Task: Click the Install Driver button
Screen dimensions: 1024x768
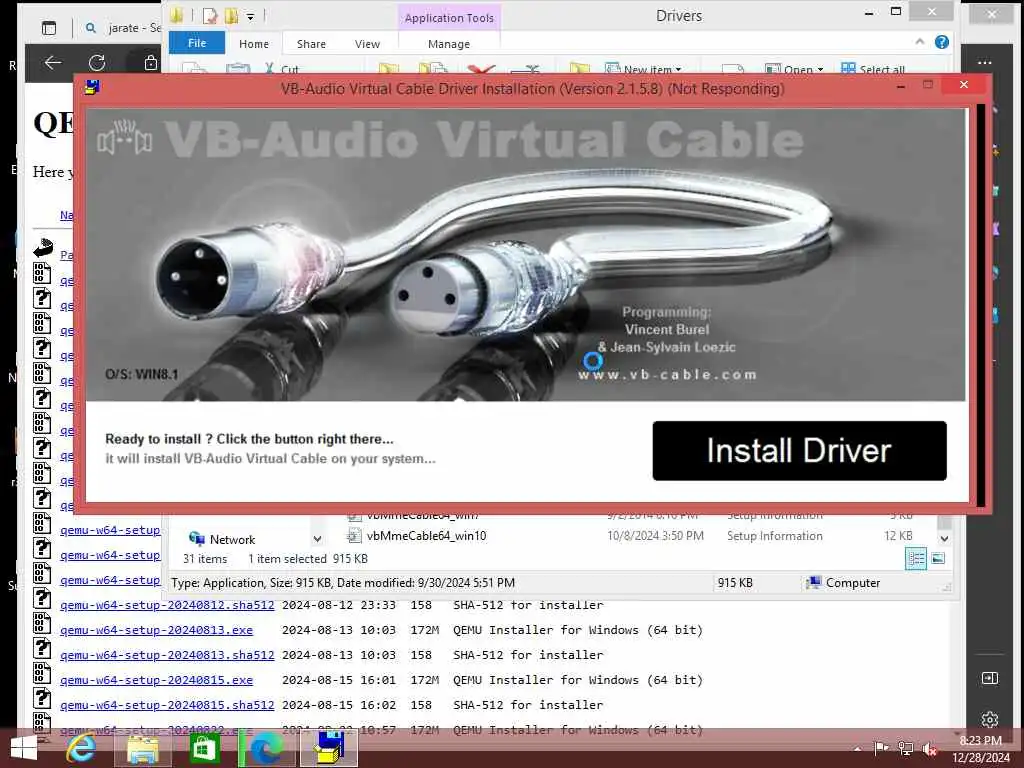Action: (799, 451)
